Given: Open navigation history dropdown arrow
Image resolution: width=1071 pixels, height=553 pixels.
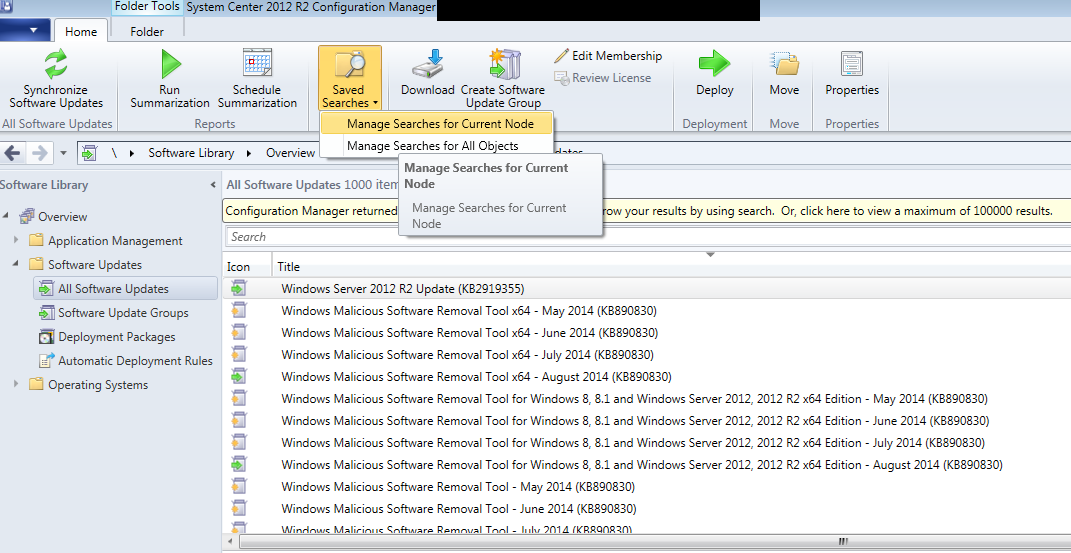Looking at the screenshot, I should tap(64, 154).
